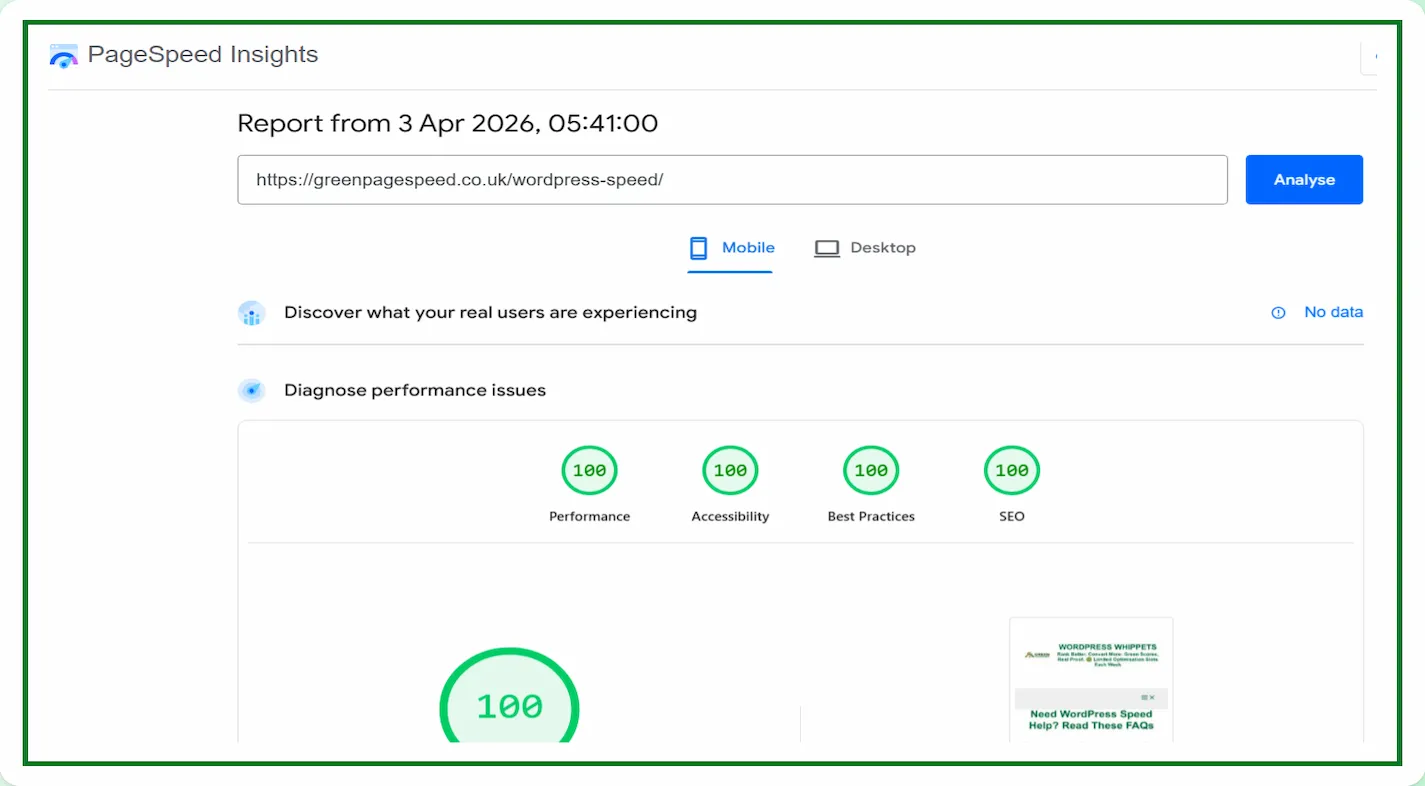The height and width of the screenshot is (786, 1425).
Task: Click the Diagnose performance issues lab icon
Action: pos(251,390)
